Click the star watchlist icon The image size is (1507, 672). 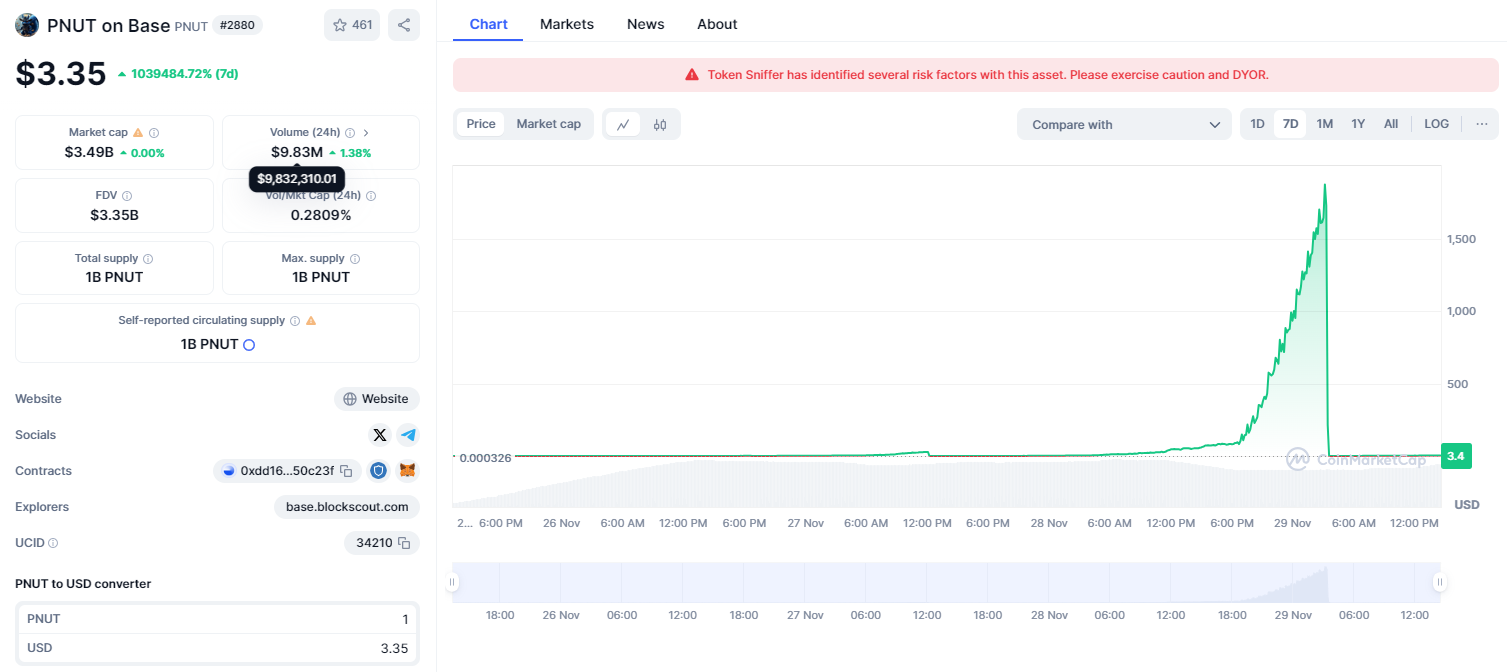(340, 25)
